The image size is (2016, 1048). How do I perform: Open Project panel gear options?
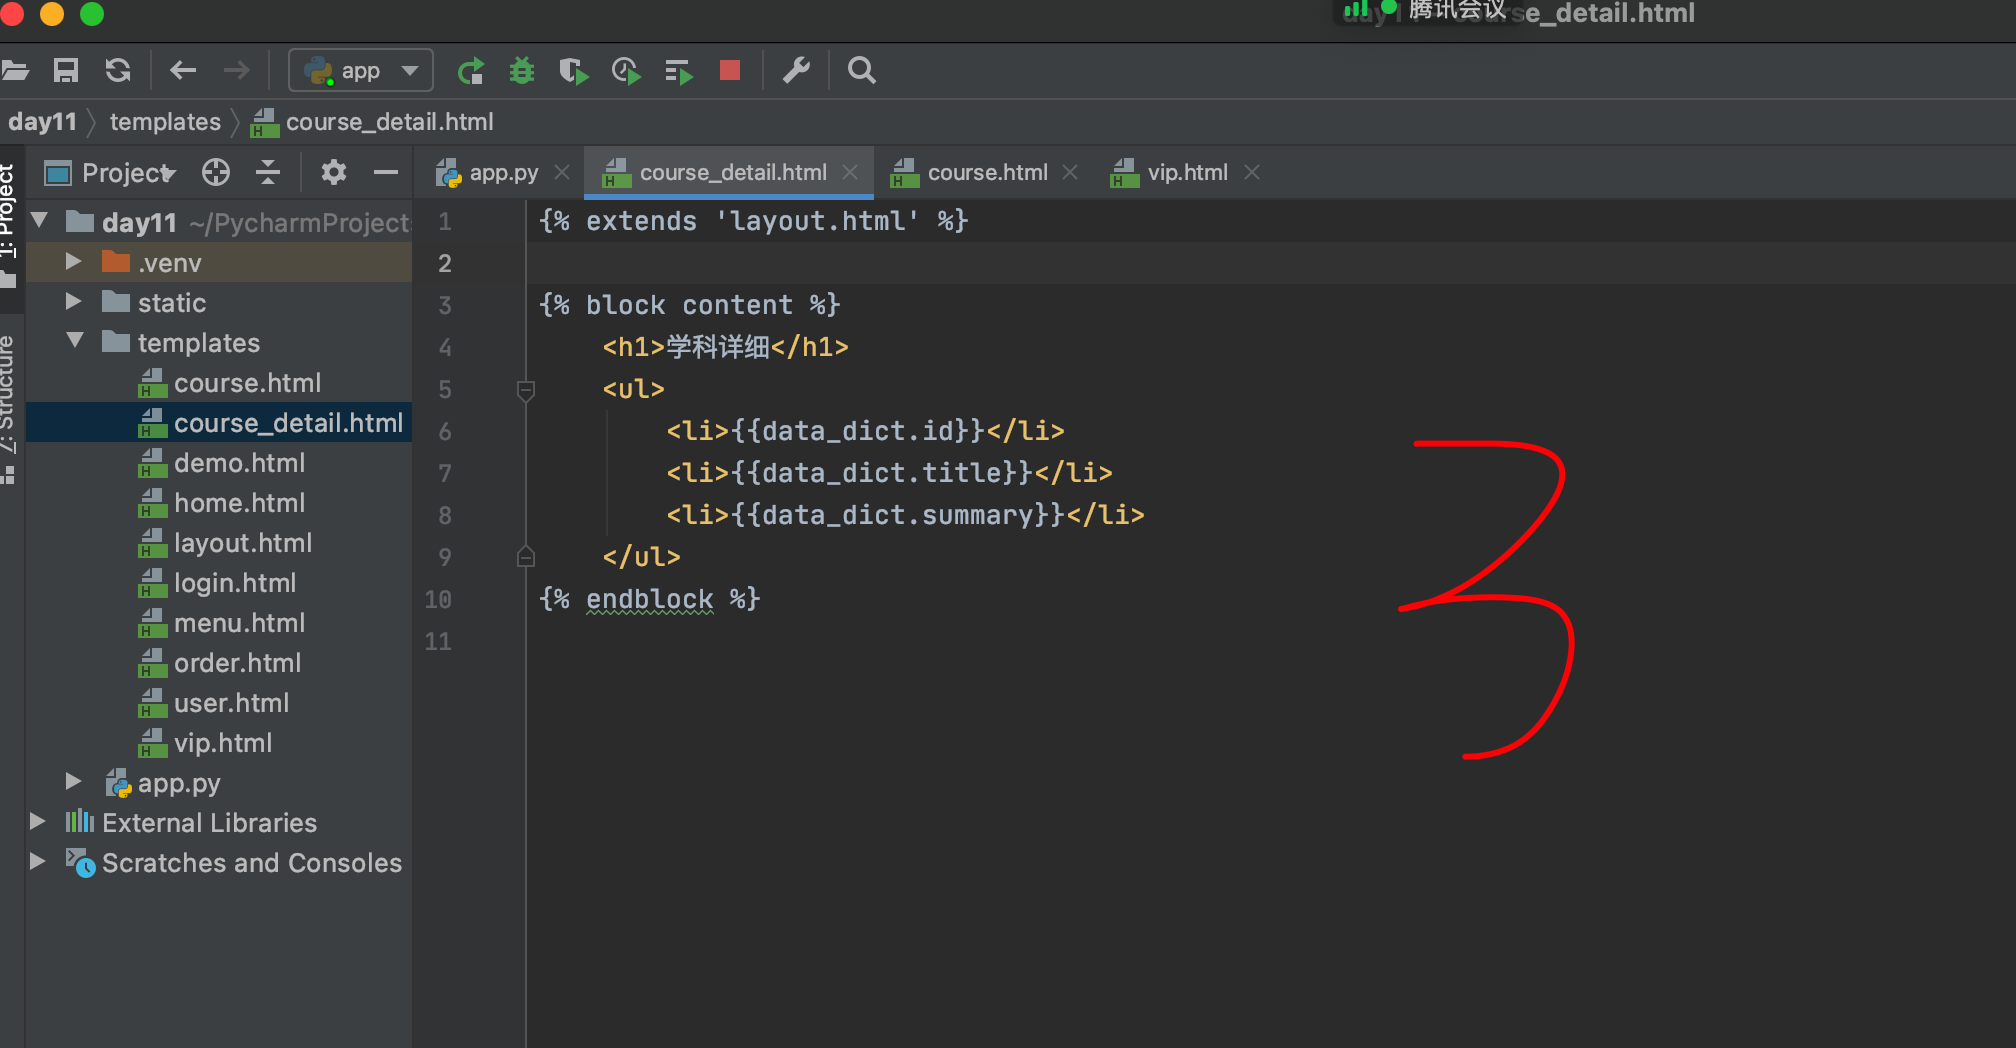point(334,172)
